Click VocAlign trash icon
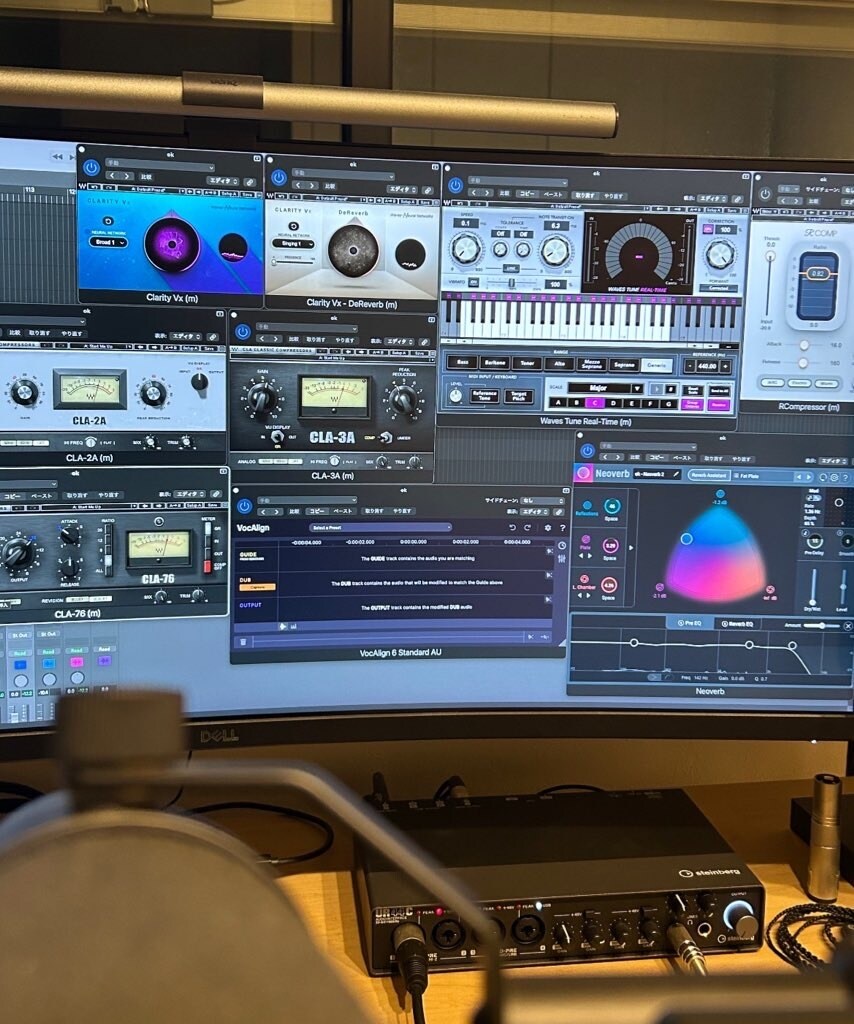The height and width of the screenshot is (1024, 854). 244,643
